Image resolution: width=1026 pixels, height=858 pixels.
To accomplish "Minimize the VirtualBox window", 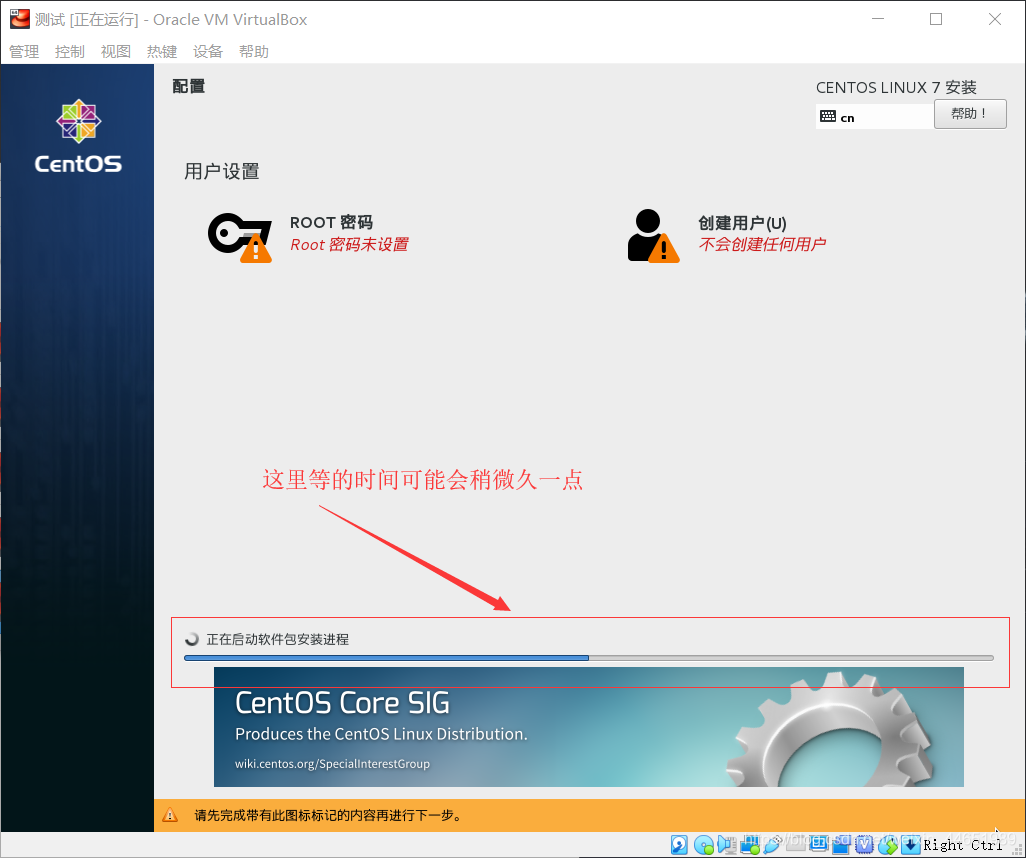I will point(877,19).
